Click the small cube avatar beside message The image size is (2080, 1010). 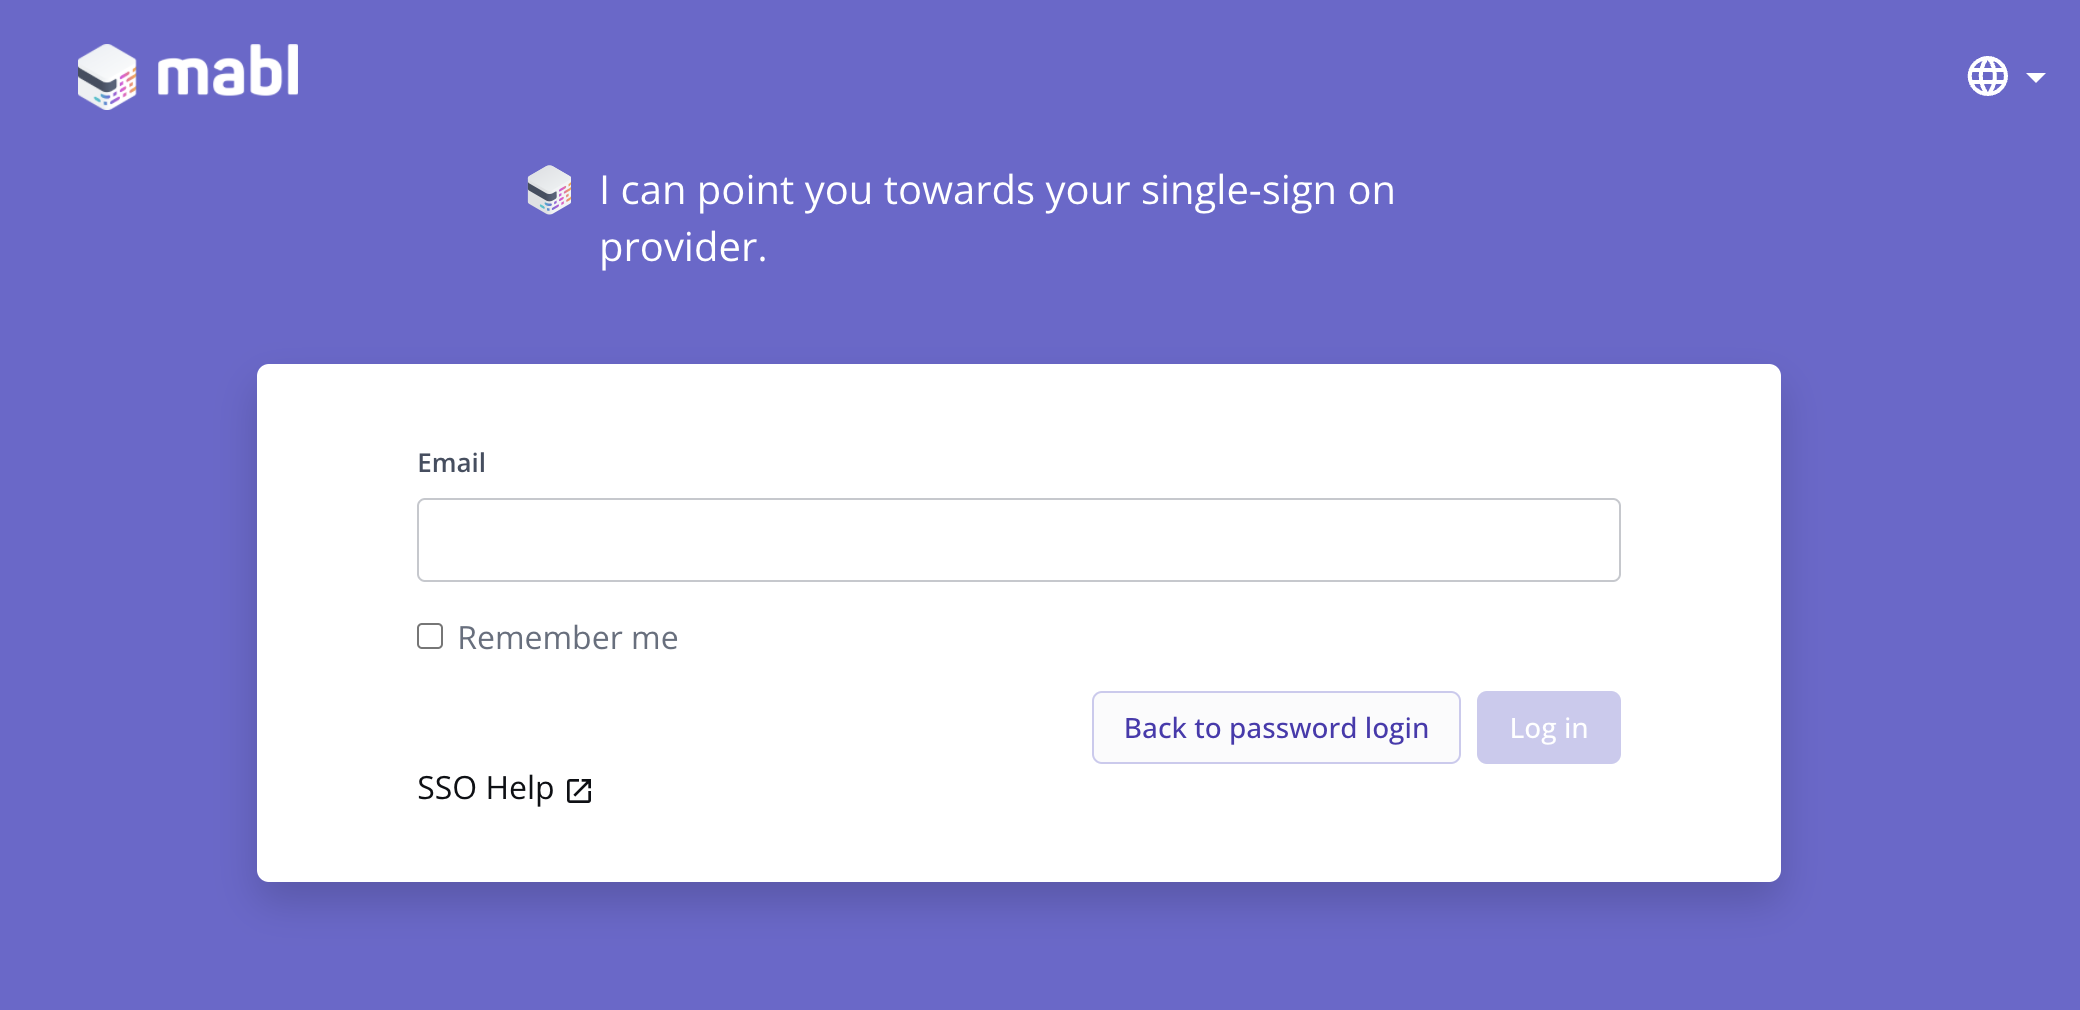[x=549, y=190]
